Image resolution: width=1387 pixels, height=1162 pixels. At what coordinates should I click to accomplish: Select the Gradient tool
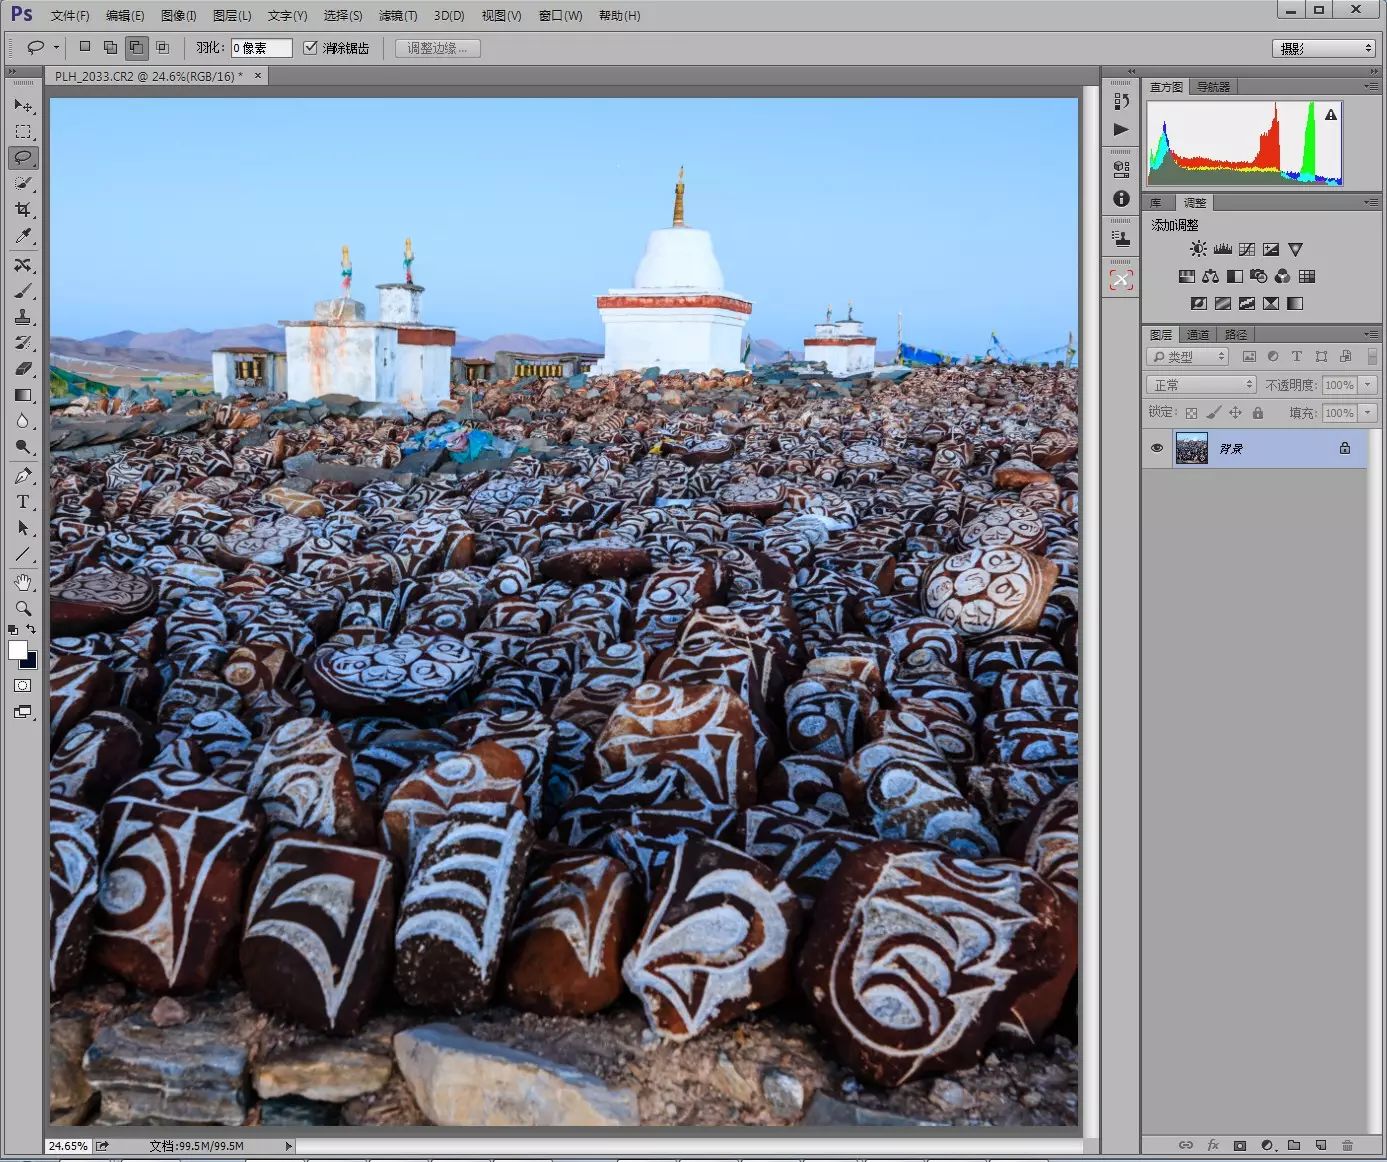(x=23, y=395)
